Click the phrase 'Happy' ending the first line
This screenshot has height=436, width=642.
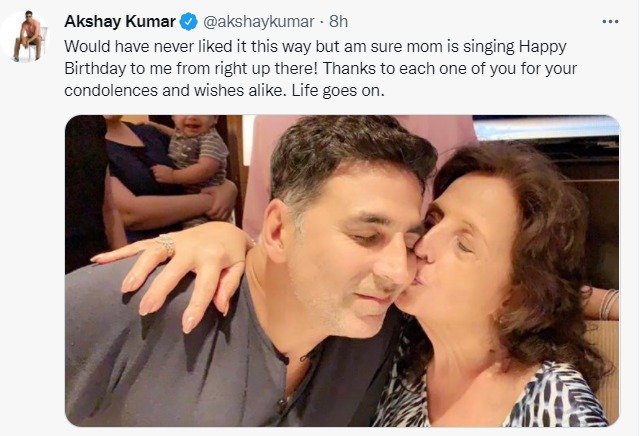(x=572, y=46)
